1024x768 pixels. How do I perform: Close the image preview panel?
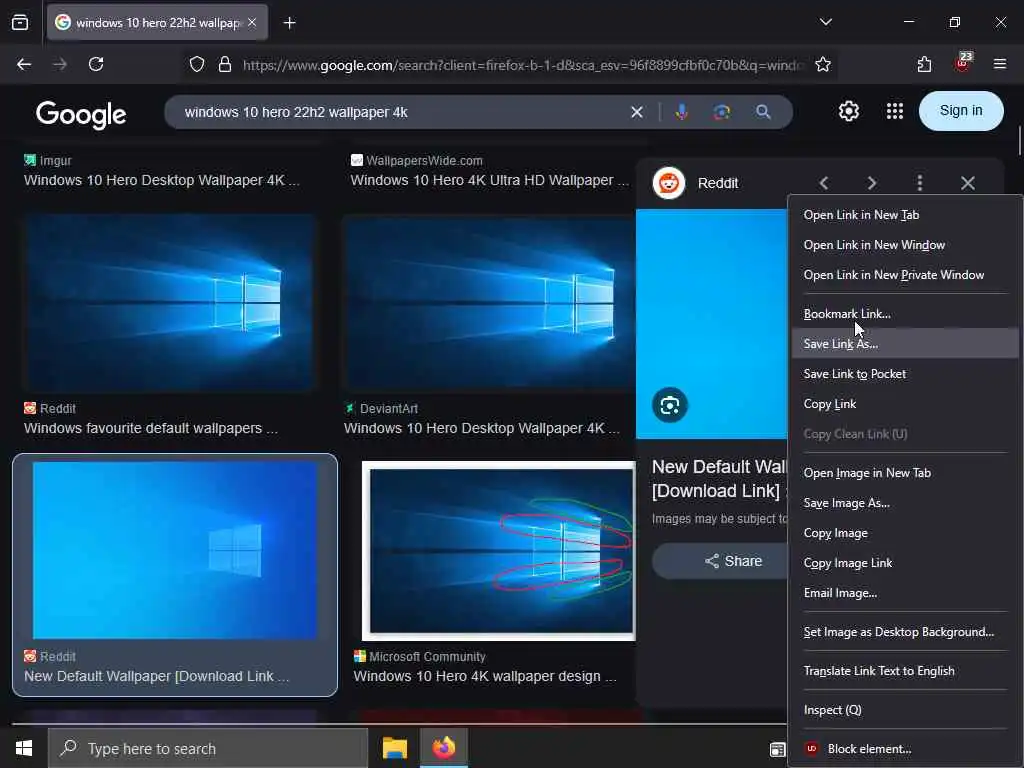(968, 183)
